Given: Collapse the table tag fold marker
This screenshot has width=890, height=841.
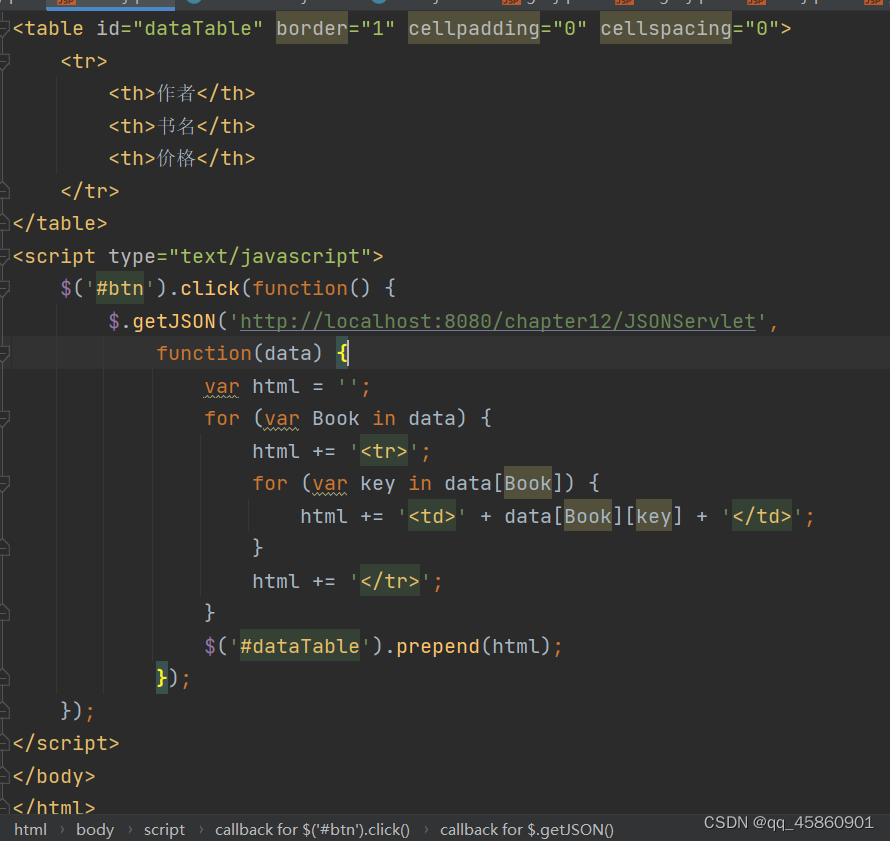Looking at the screenshot, I should (4, 28).
